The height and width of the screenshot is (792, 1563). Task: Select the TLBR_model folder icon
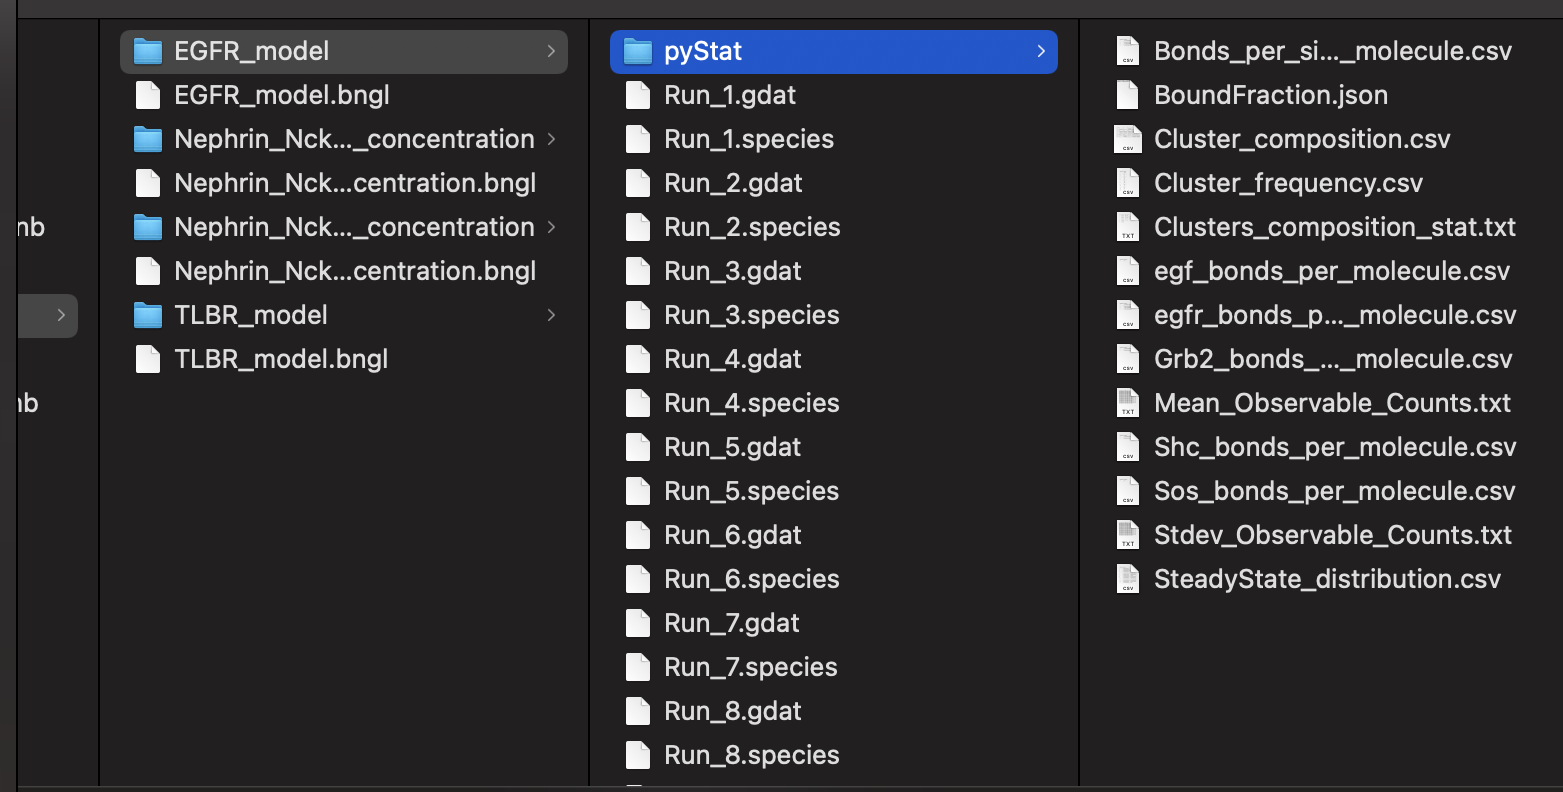[x=148, y=315]
